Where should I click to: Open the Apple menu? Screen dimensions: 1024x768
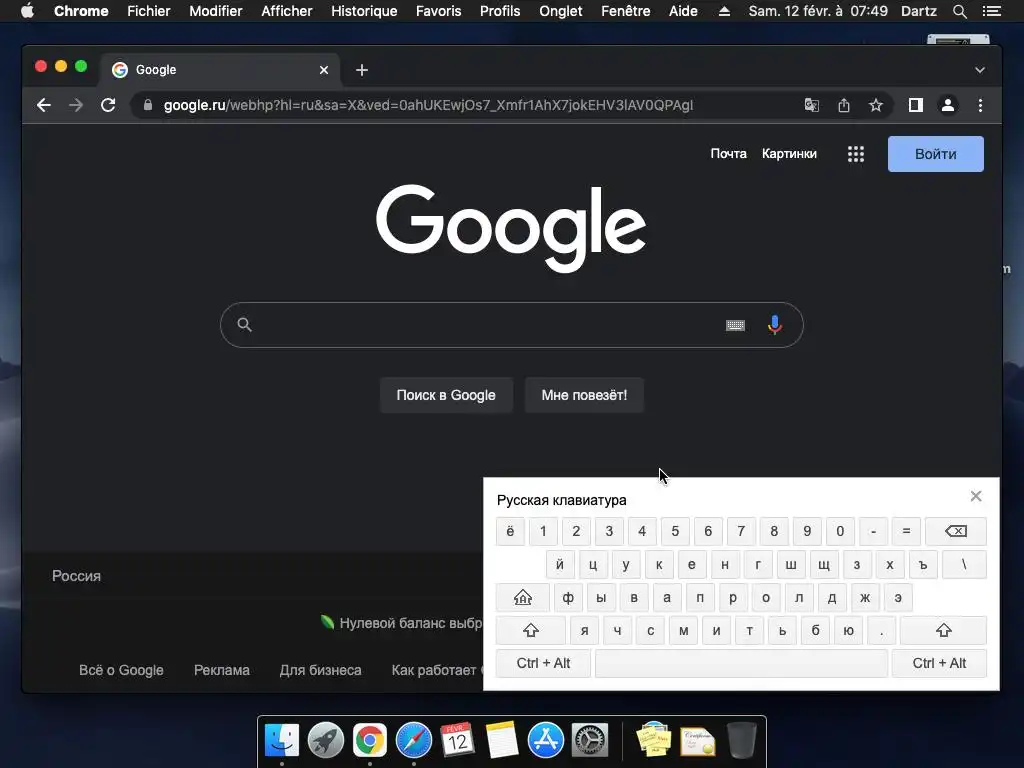(27, 11)
